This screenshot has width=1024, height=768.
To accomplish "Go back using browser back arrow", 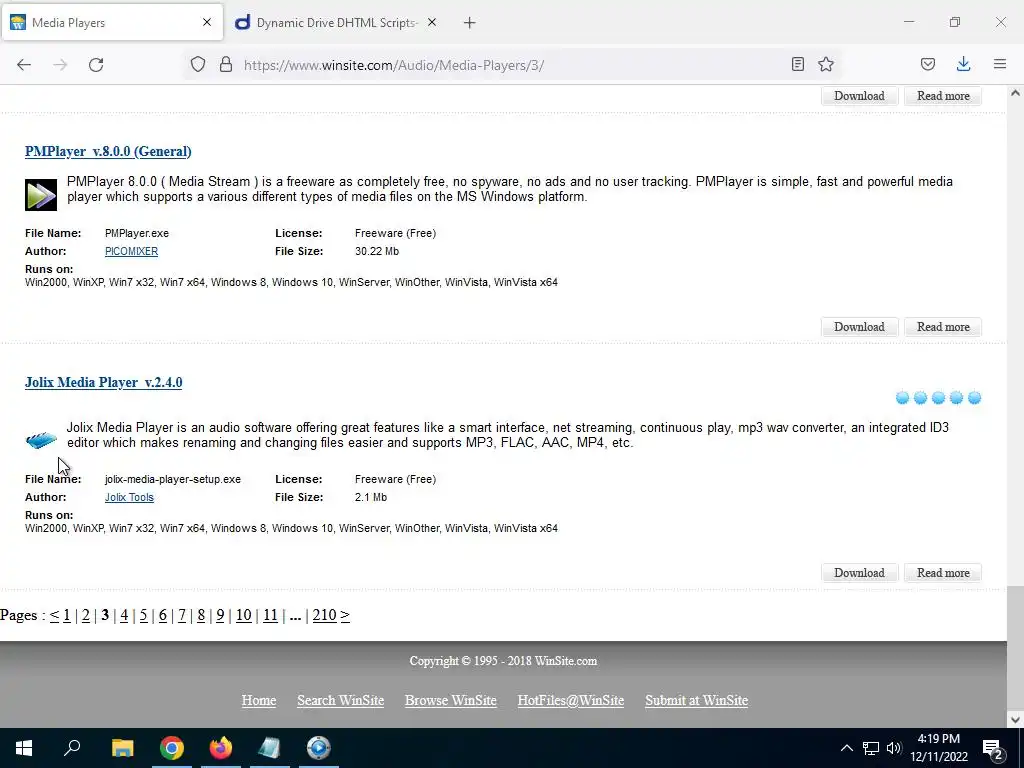I will click(24, 65).
